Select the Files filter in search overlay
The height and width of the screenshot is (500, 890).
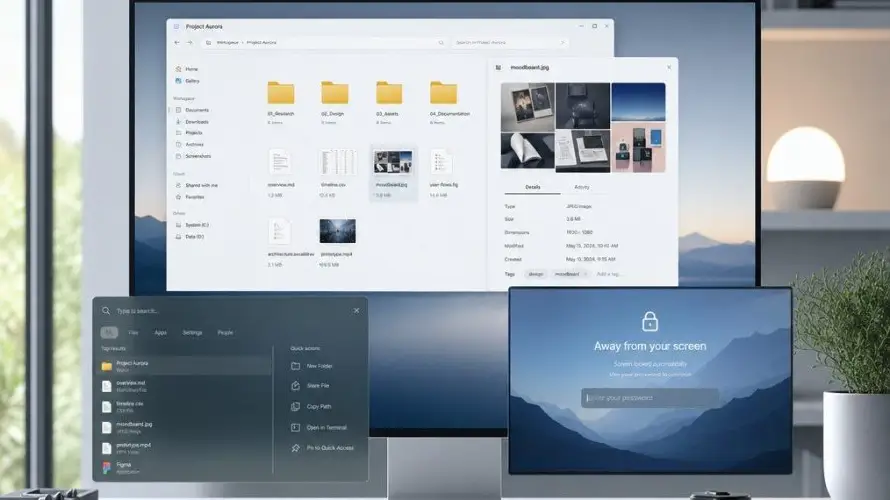[x=133, y=333]
